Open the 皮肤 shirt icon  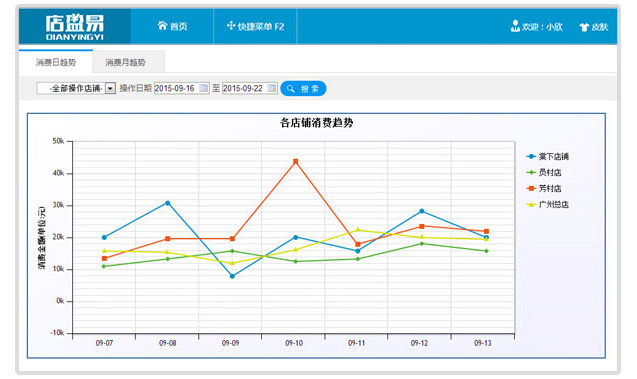click(584, 27)
